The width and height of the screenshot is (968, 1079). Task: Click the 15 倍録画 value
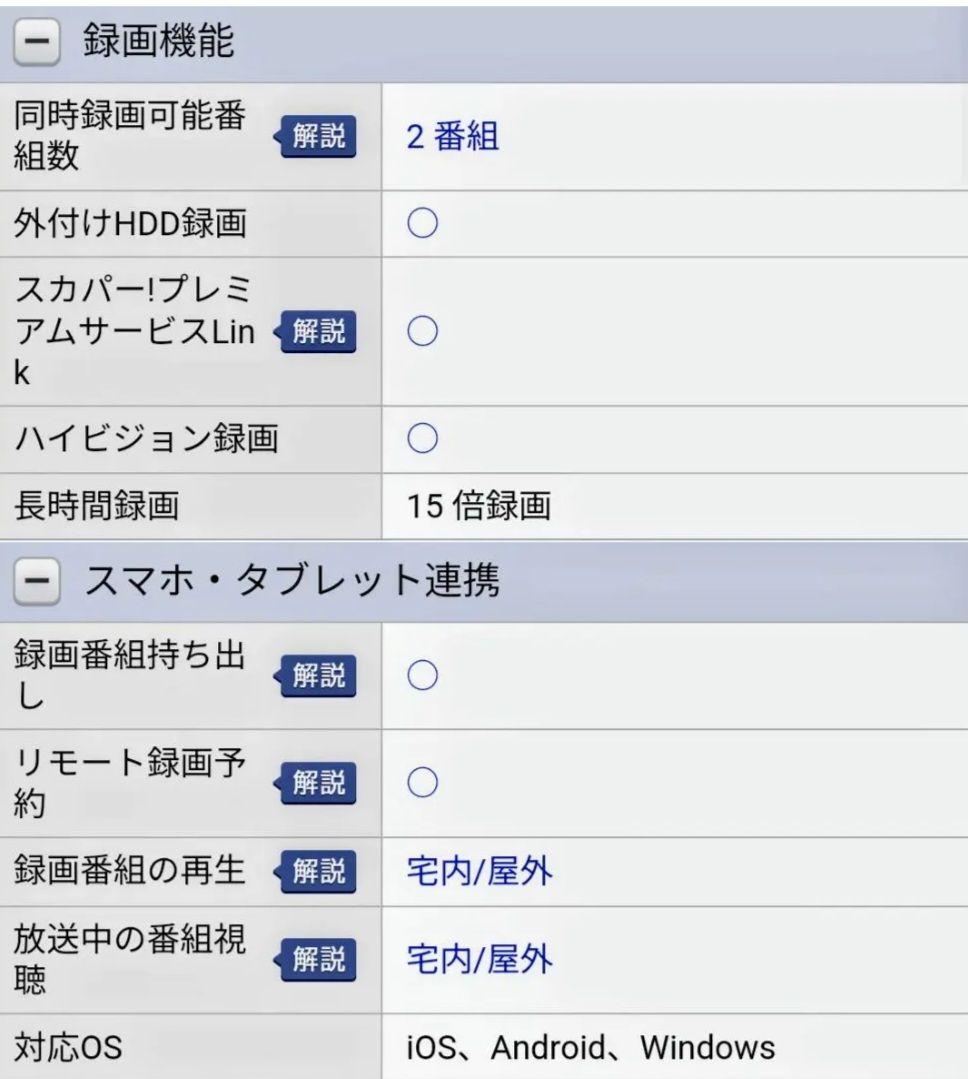point(478,507)
